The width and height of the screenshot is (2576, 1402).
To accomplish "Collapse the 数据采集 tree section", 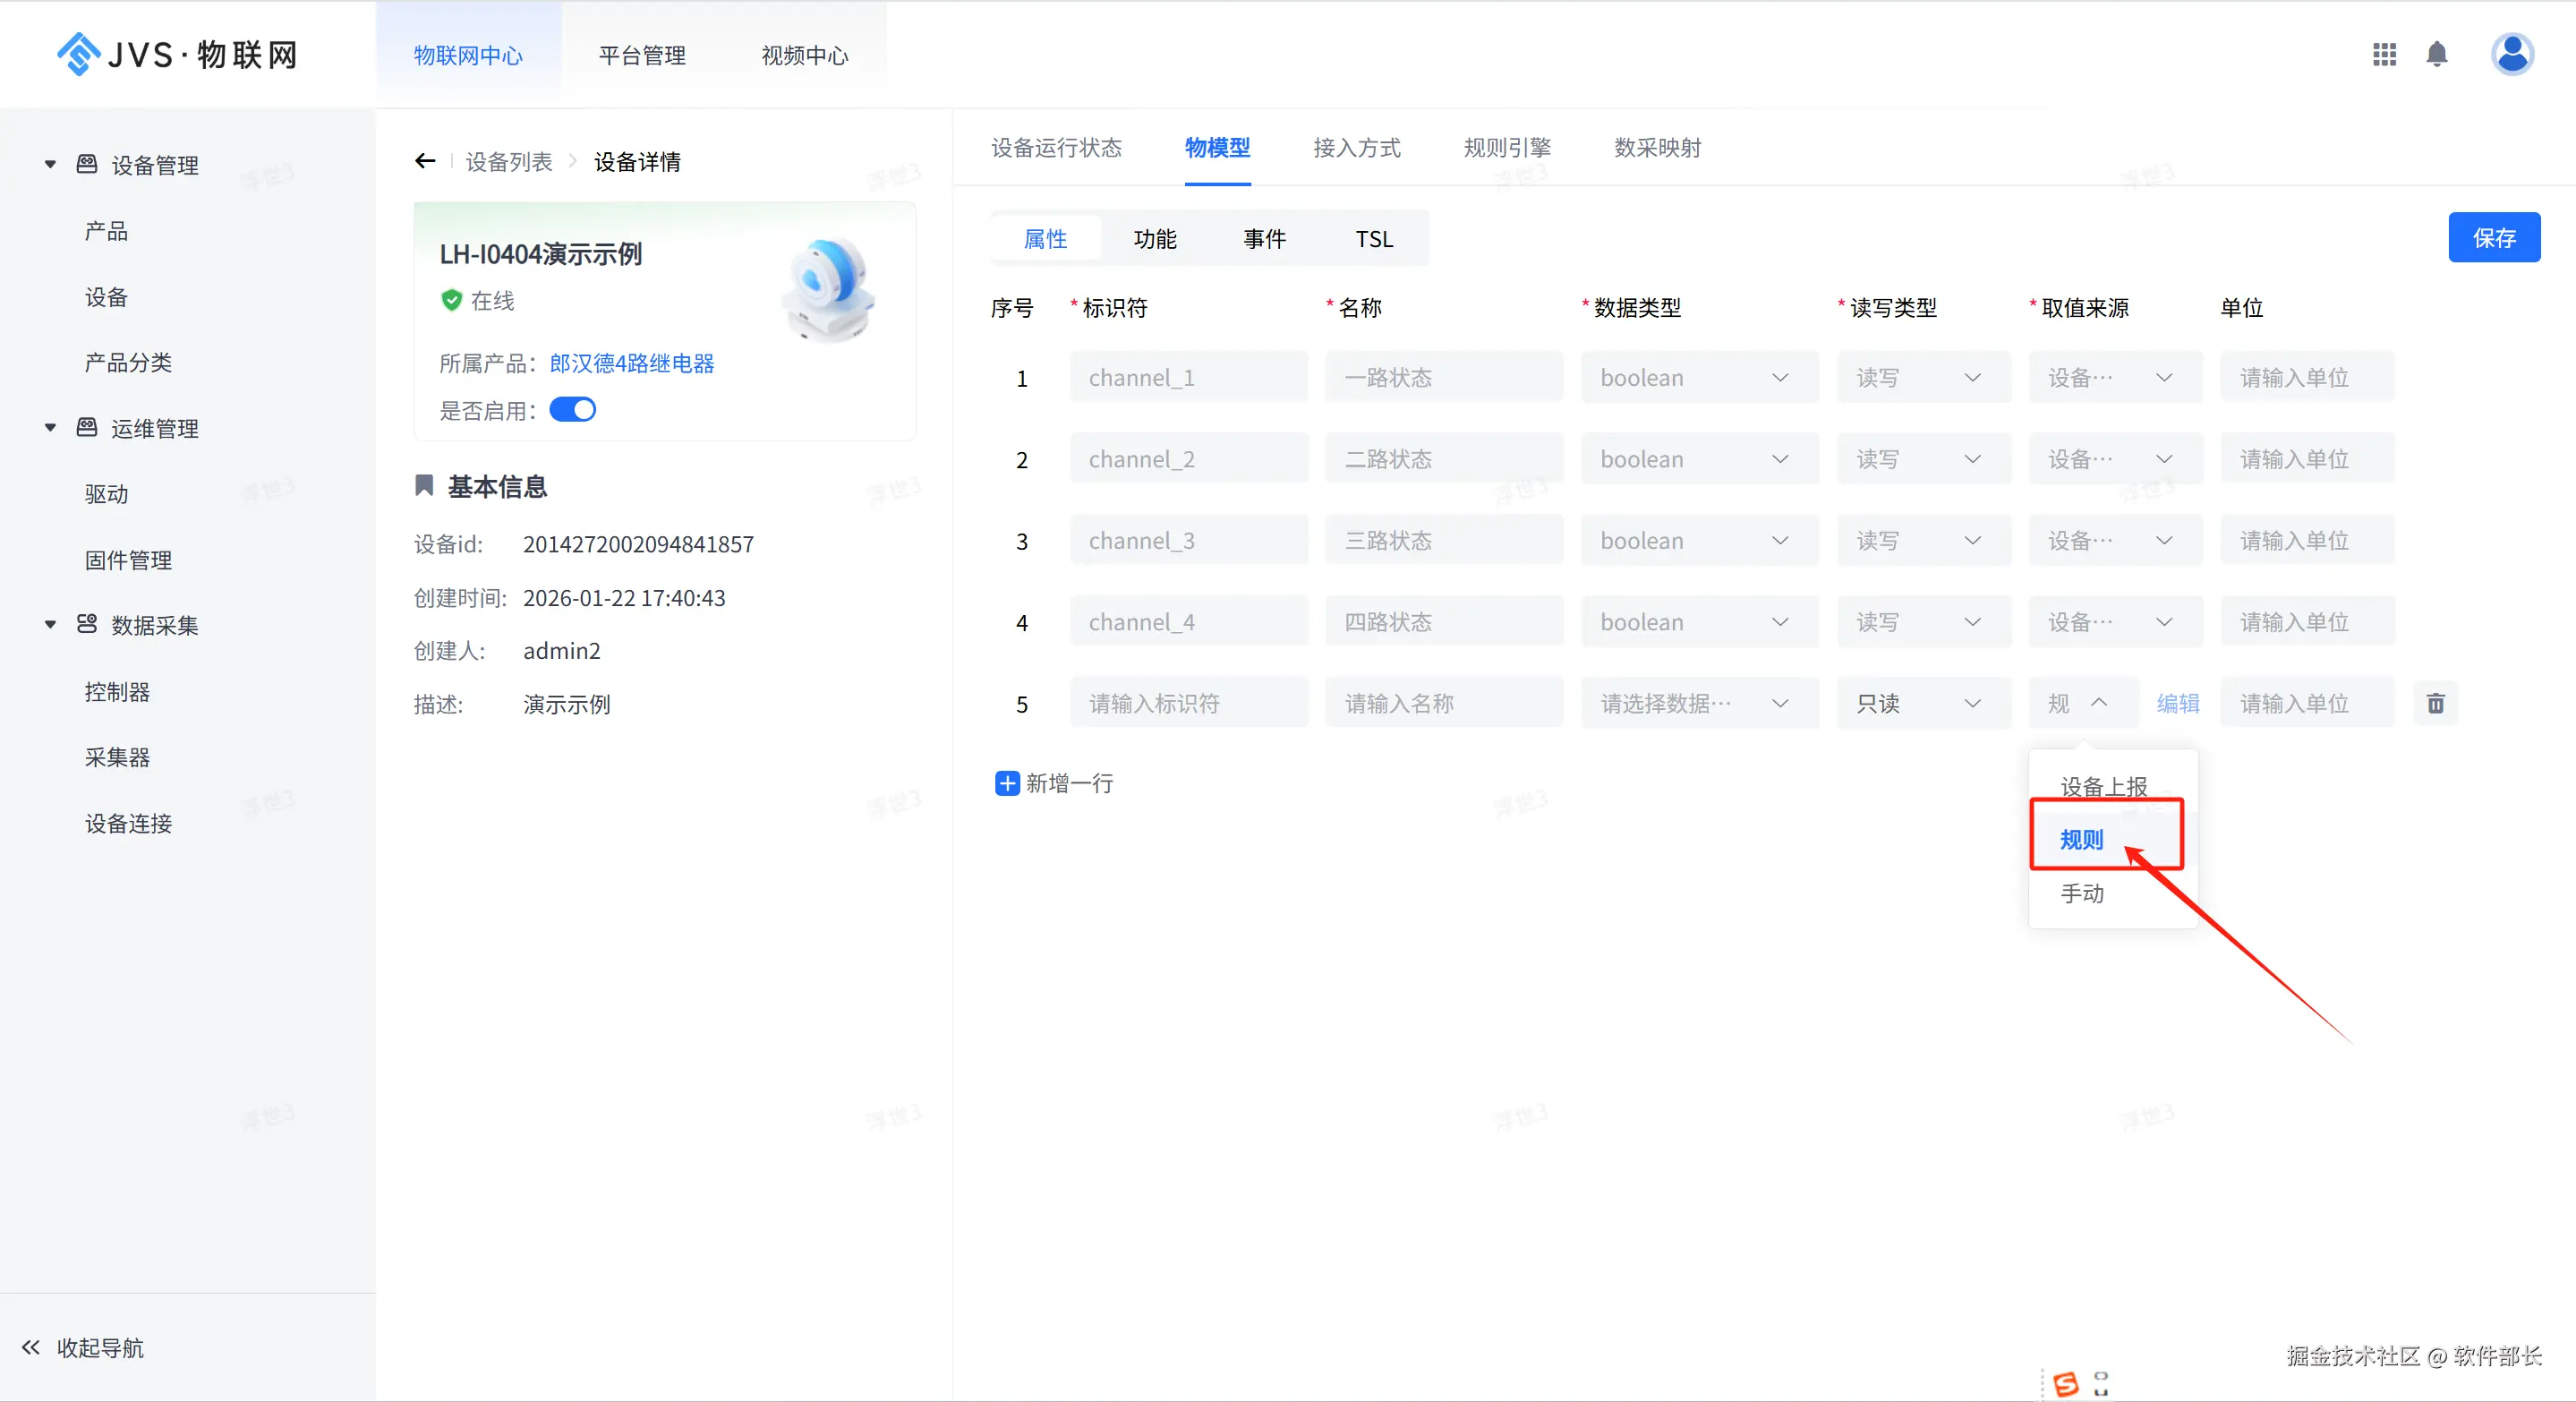I will [x=50, y=625].
